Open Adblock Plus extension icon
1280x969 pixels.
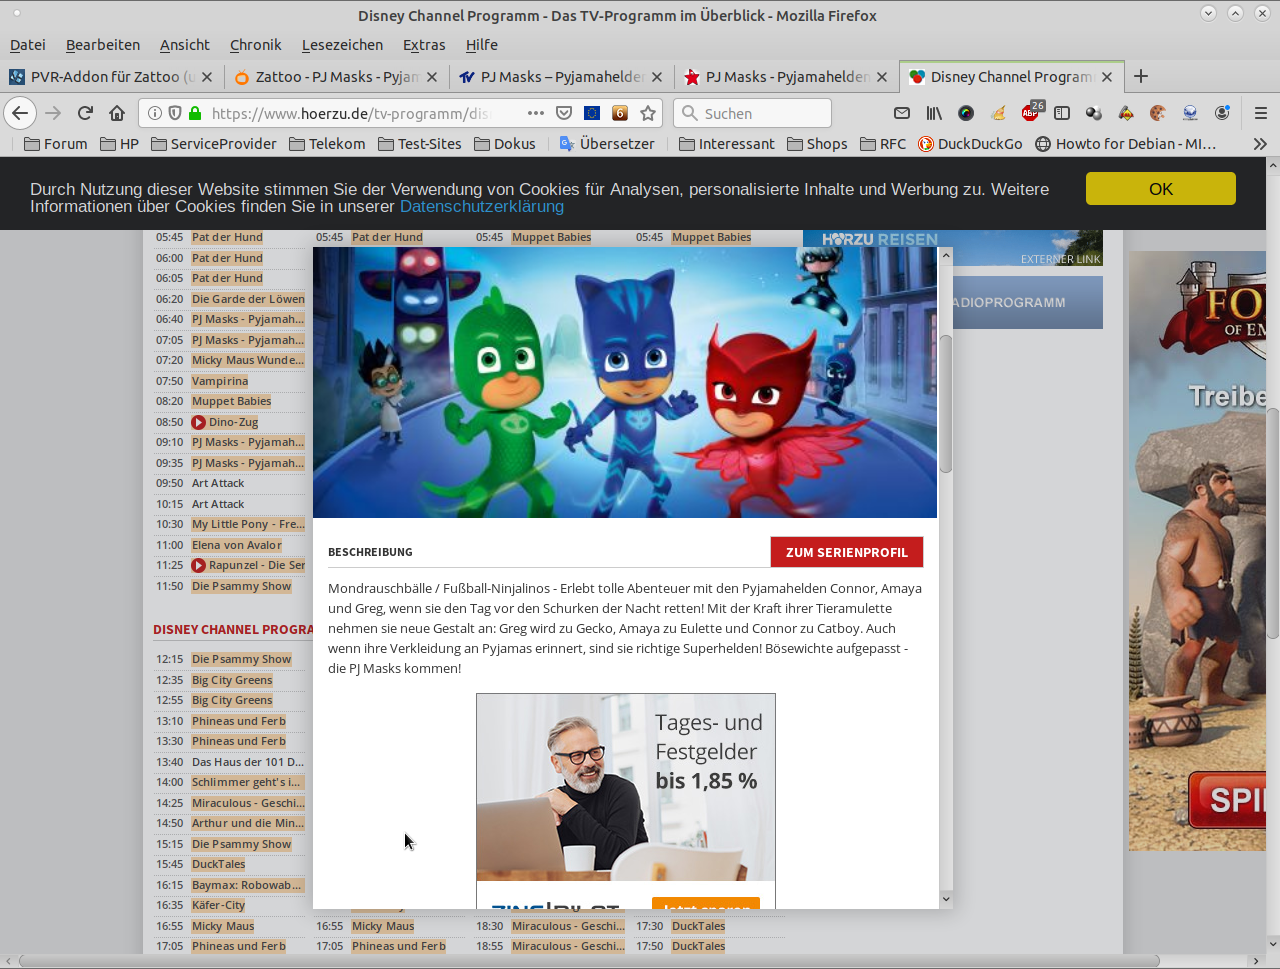coord(1030,113)
